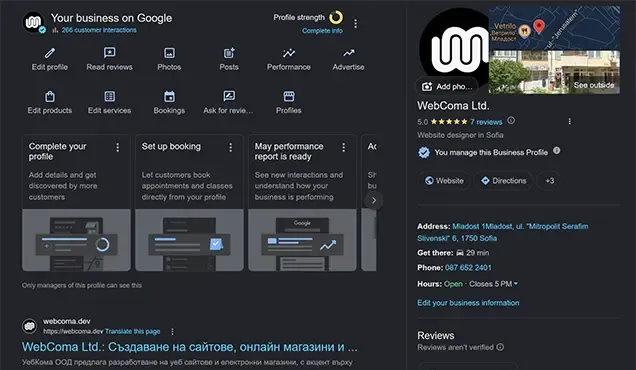Open Ask for reviews icon
This screenshot has height=370, width=636.
click(229, 96)
